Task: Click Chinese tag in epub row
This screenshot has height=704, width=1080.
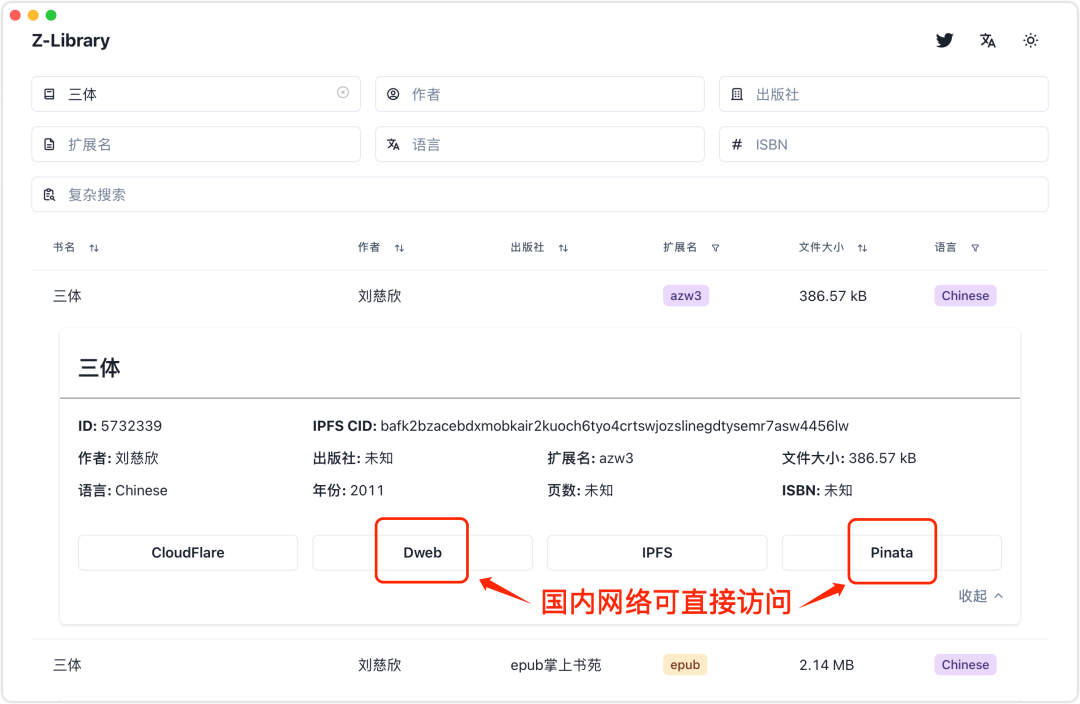Action: pyautogui.click(x=965, y=665)
